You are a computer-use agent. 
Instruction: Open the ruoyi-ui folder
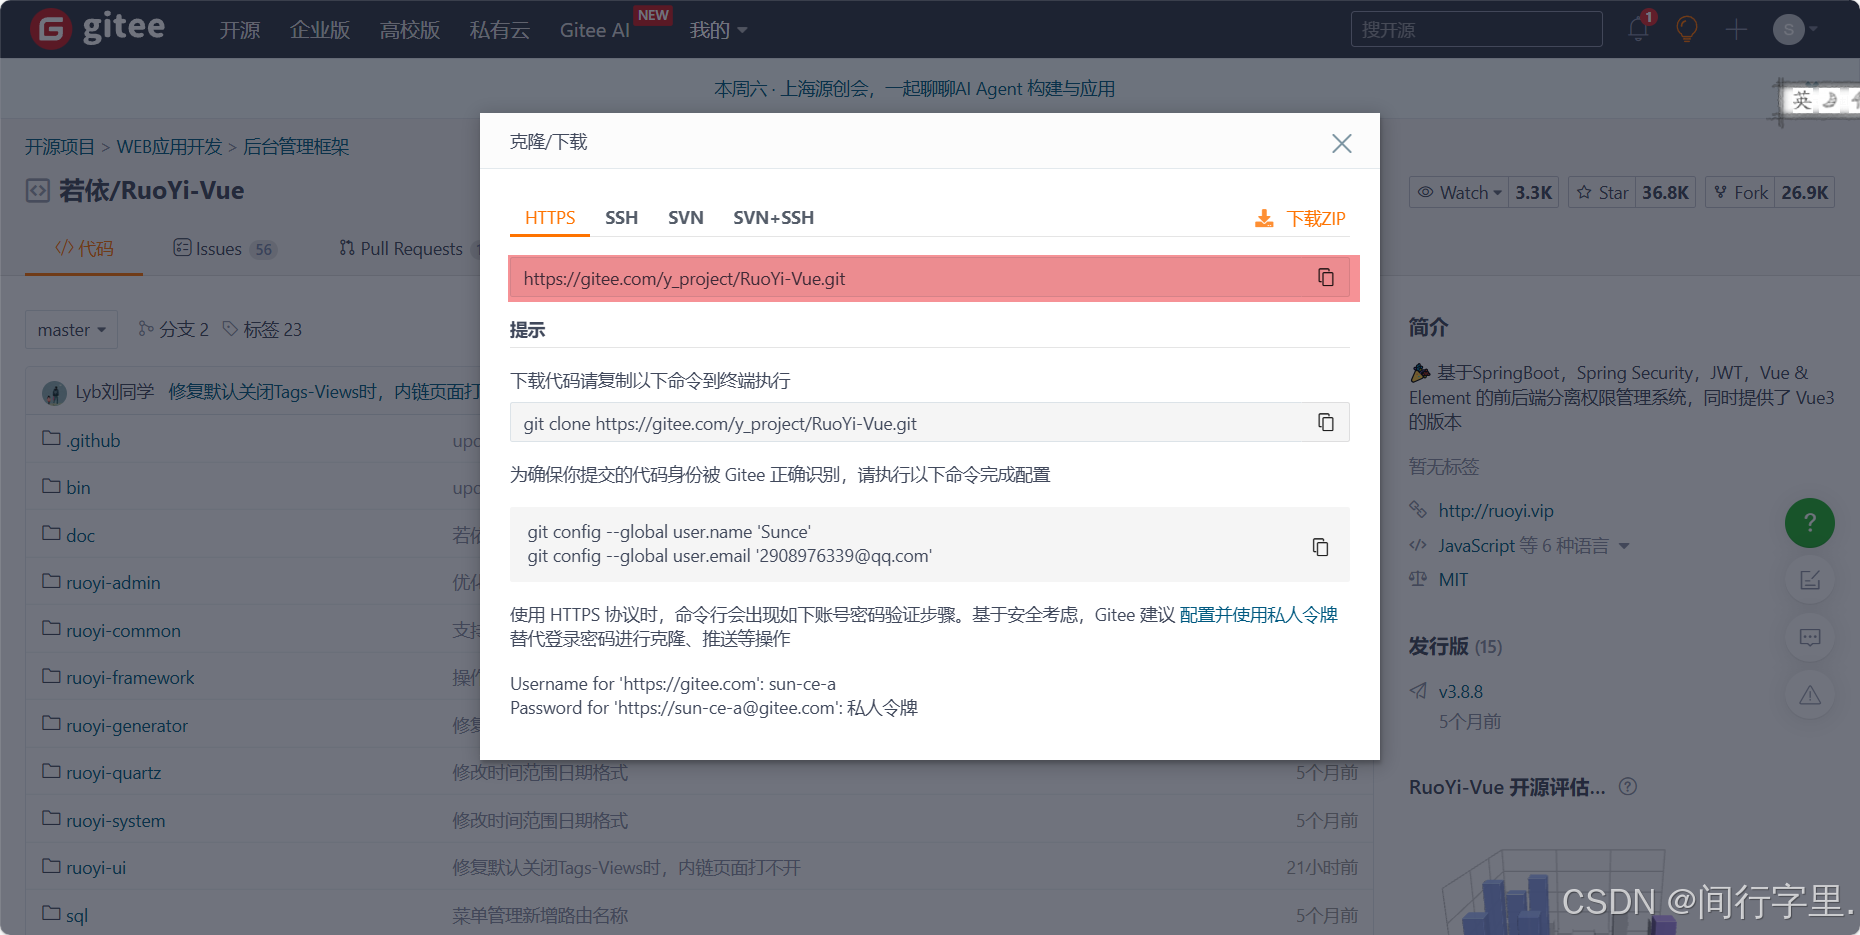(x=96, y=867)
